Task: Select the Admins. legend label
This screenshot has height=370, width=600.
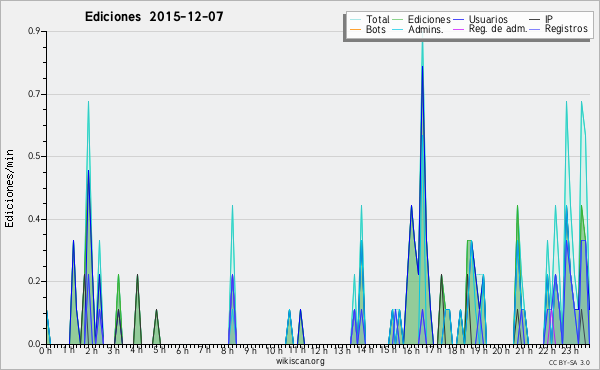Action: (x=426, y=29)
